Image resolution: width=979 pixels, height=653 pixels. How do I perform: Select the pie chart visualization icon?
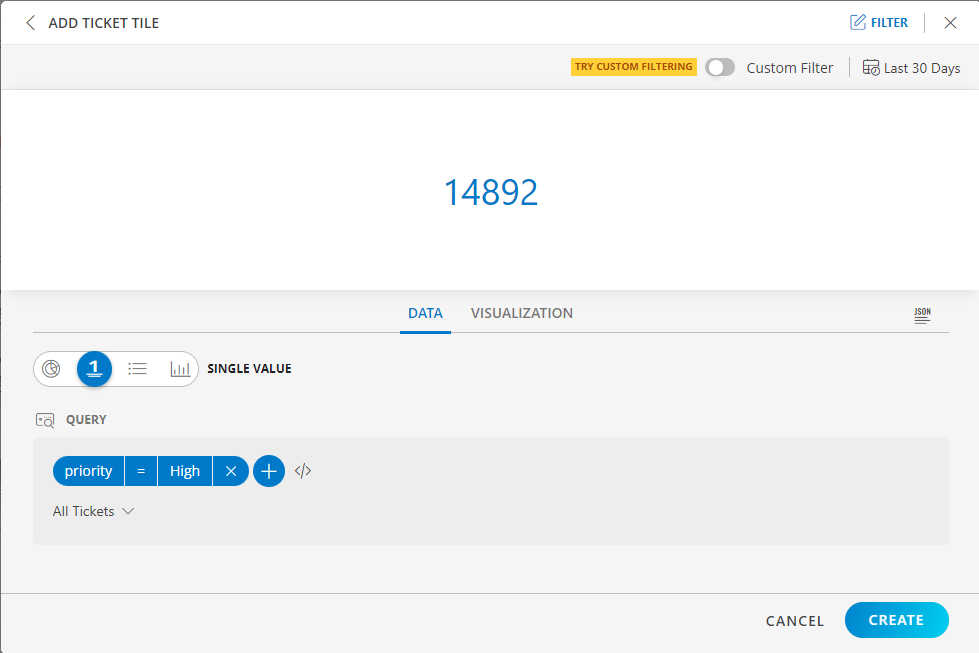(x=53, y=368)
